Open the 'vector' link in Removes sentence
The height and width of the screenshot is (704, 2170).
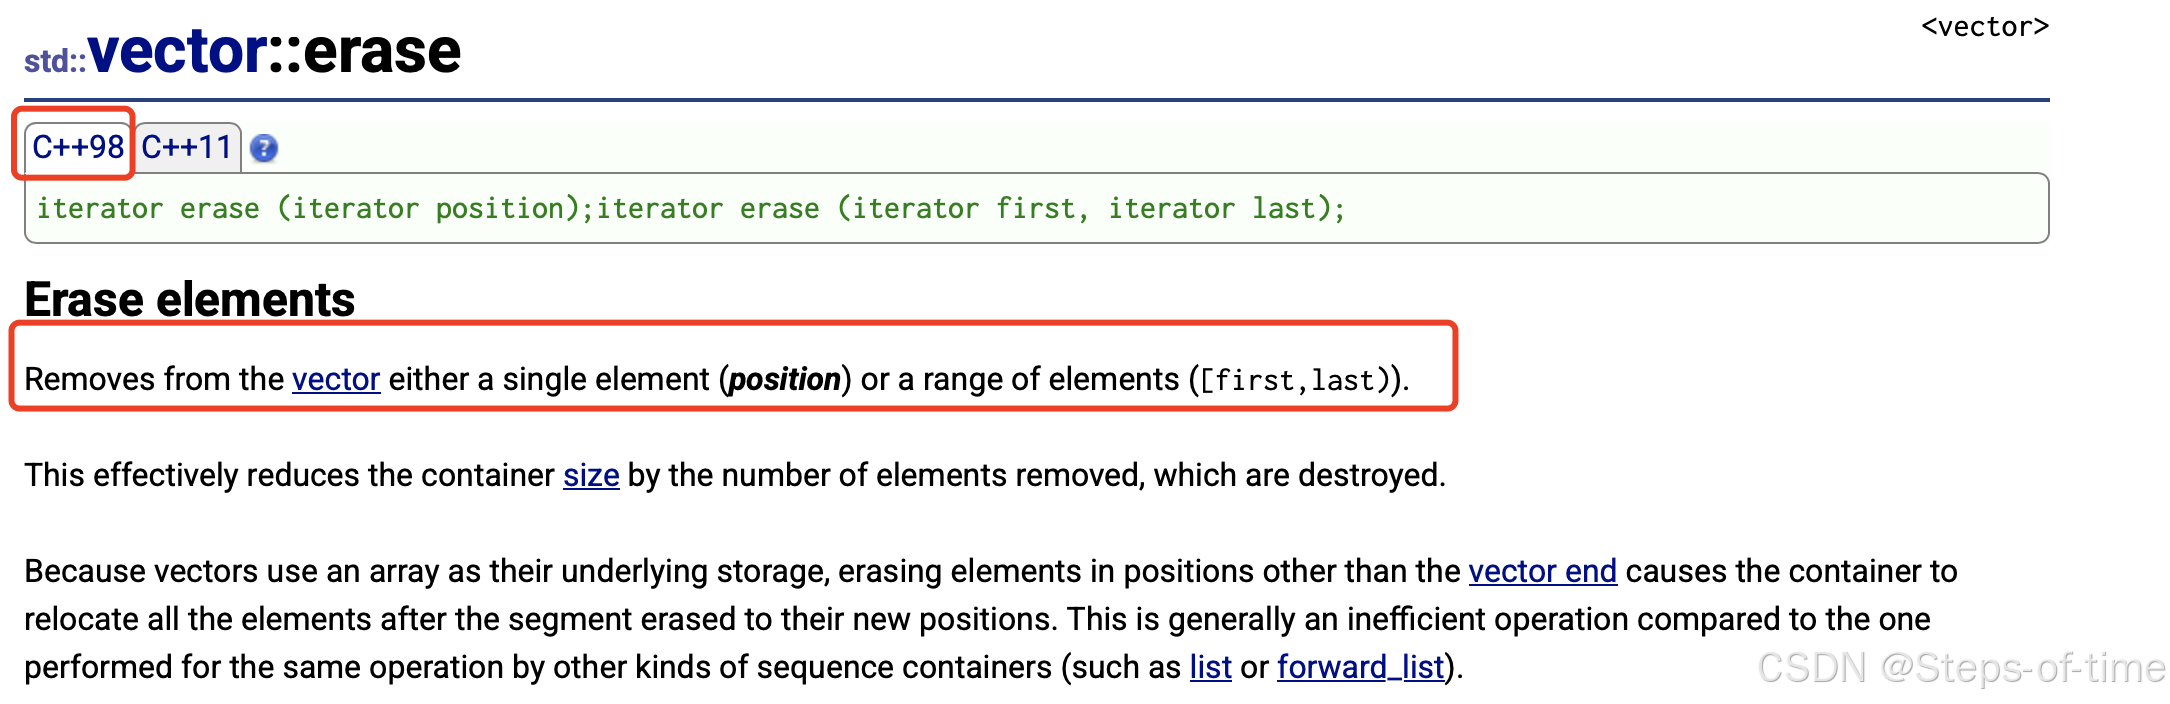pyautogui.click(x=336, y=379)
